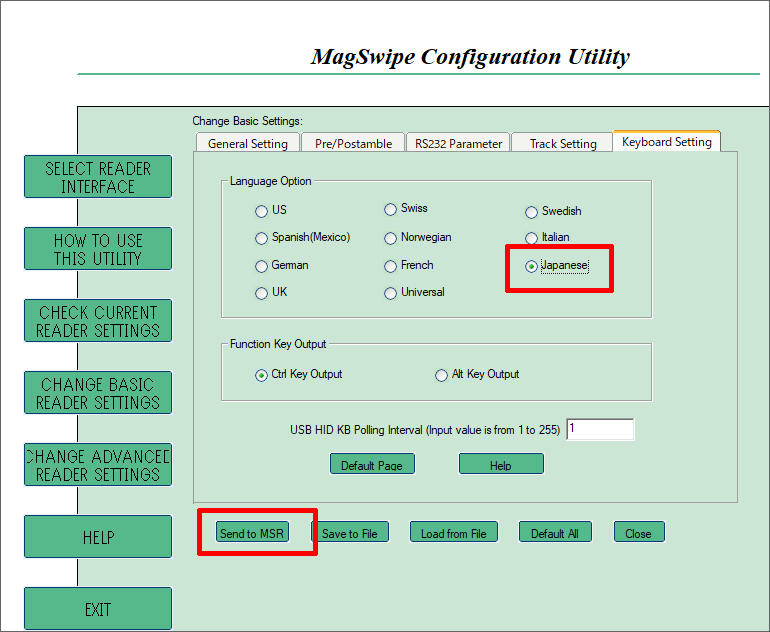Reset with Default All button

pyautogui.click(x=555, y=532)
